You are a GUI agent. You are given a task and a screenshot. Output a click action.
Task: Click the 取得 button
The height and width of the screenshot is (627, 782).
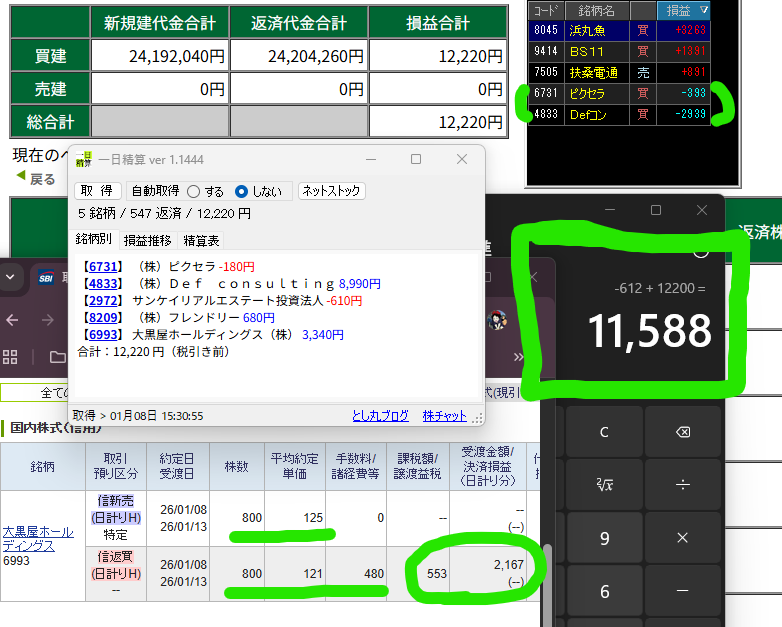[99, 191]
